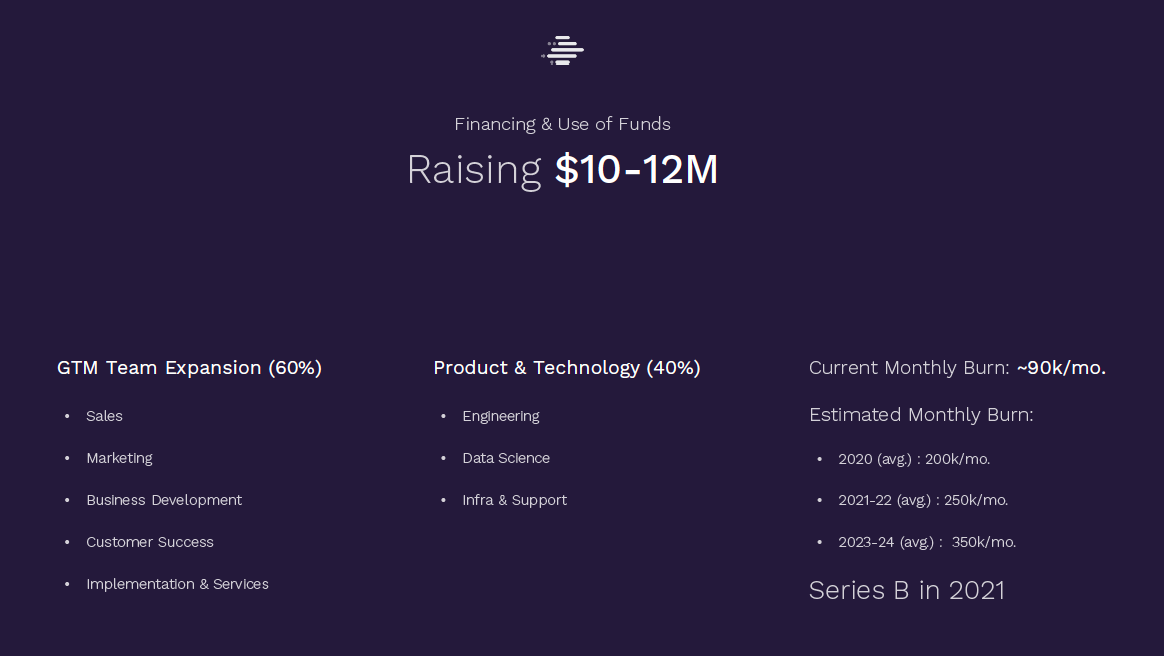Select the "Financing & Use of Funds" subtitle
This screenshot has height=656, width=1164.
pyautogui.click(x=562, y=124)
